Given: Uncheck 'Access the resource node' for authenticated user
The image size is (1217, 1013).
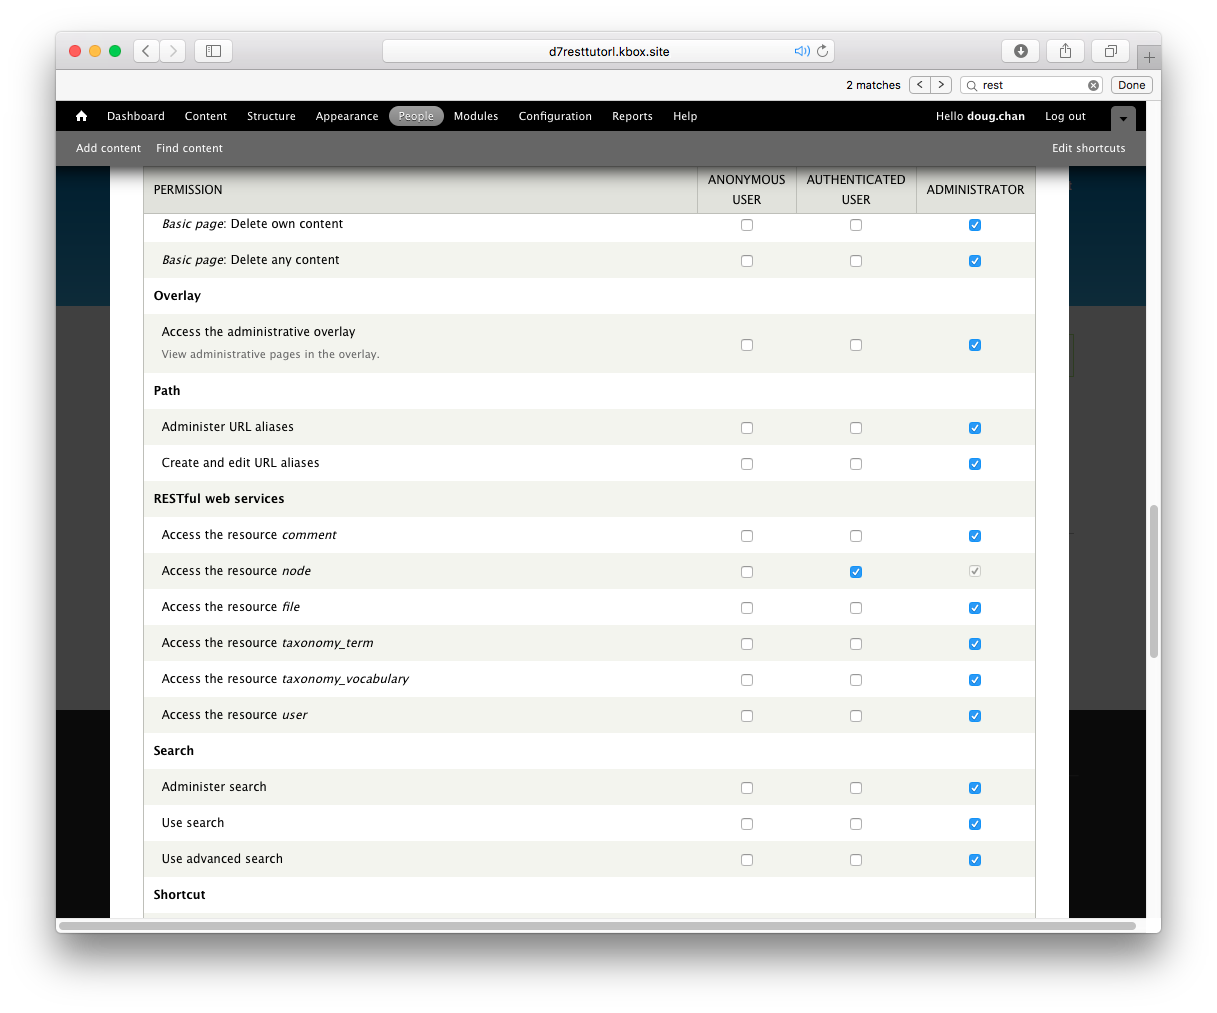Looking at the screenshot, I should click(x=856, y=572).
